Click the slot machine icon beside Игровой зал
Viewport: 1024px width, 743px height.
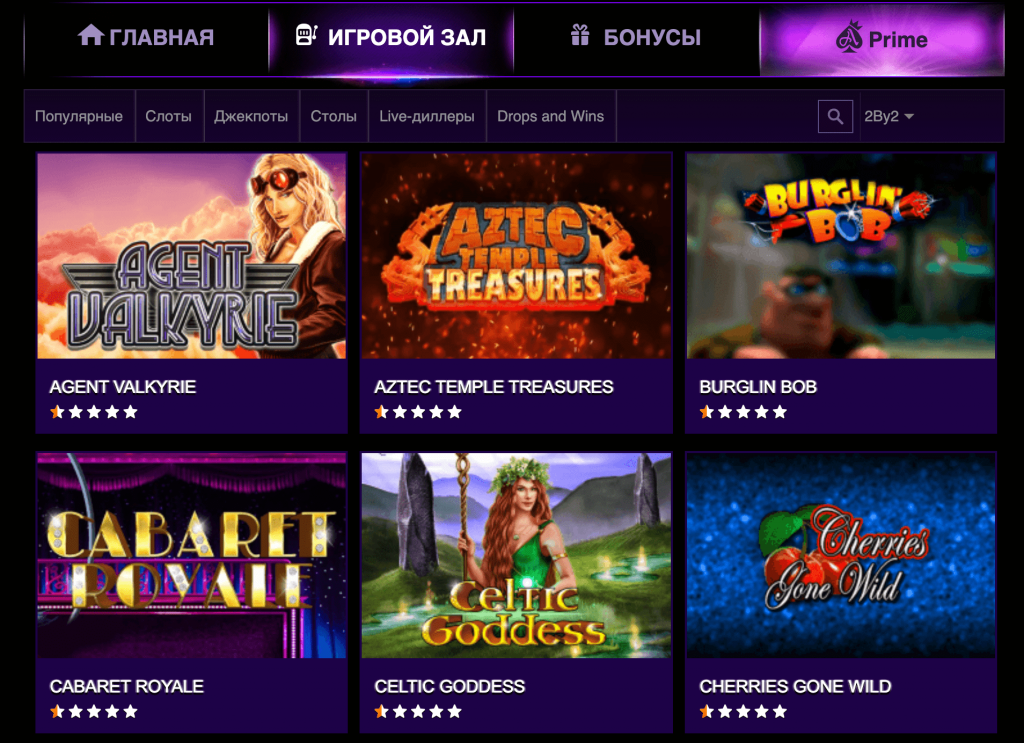[x=306, y=35]
